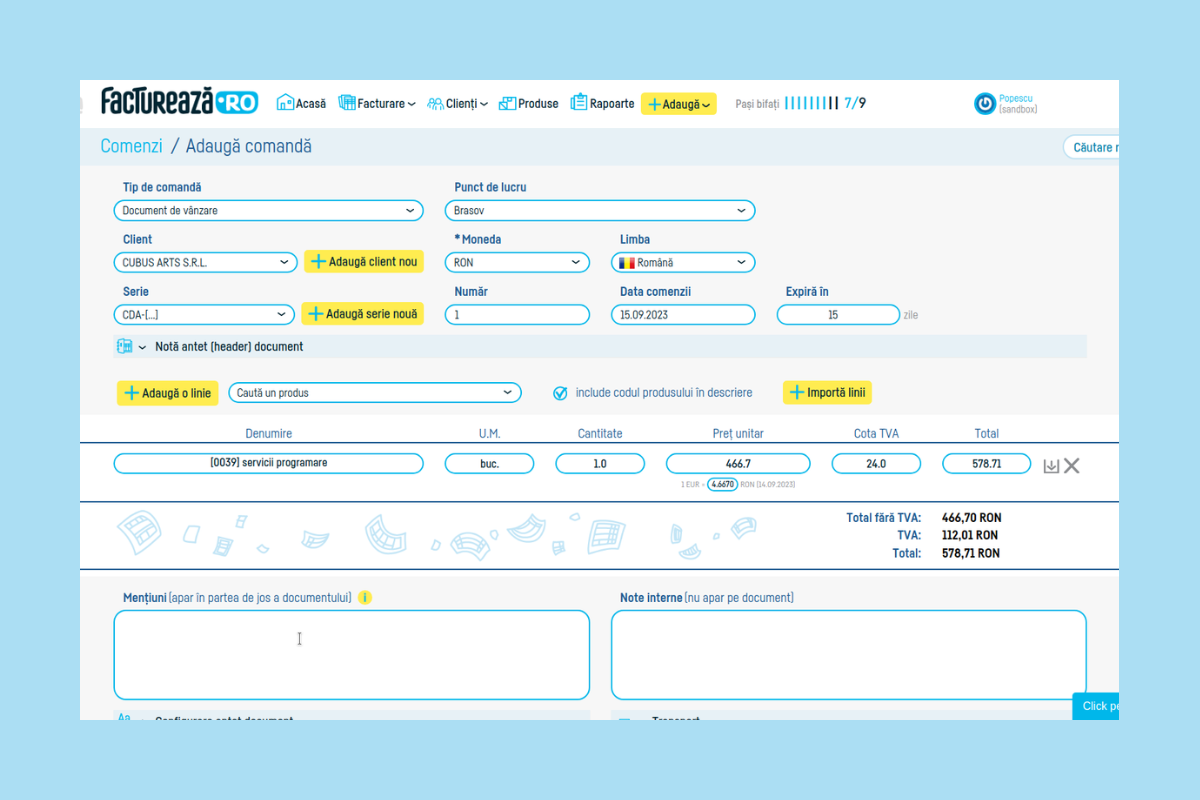1200x800 pixels.
Task: Expand the Notă antet (header) document section
Action: pyautogui.click(x=228, y=347)
